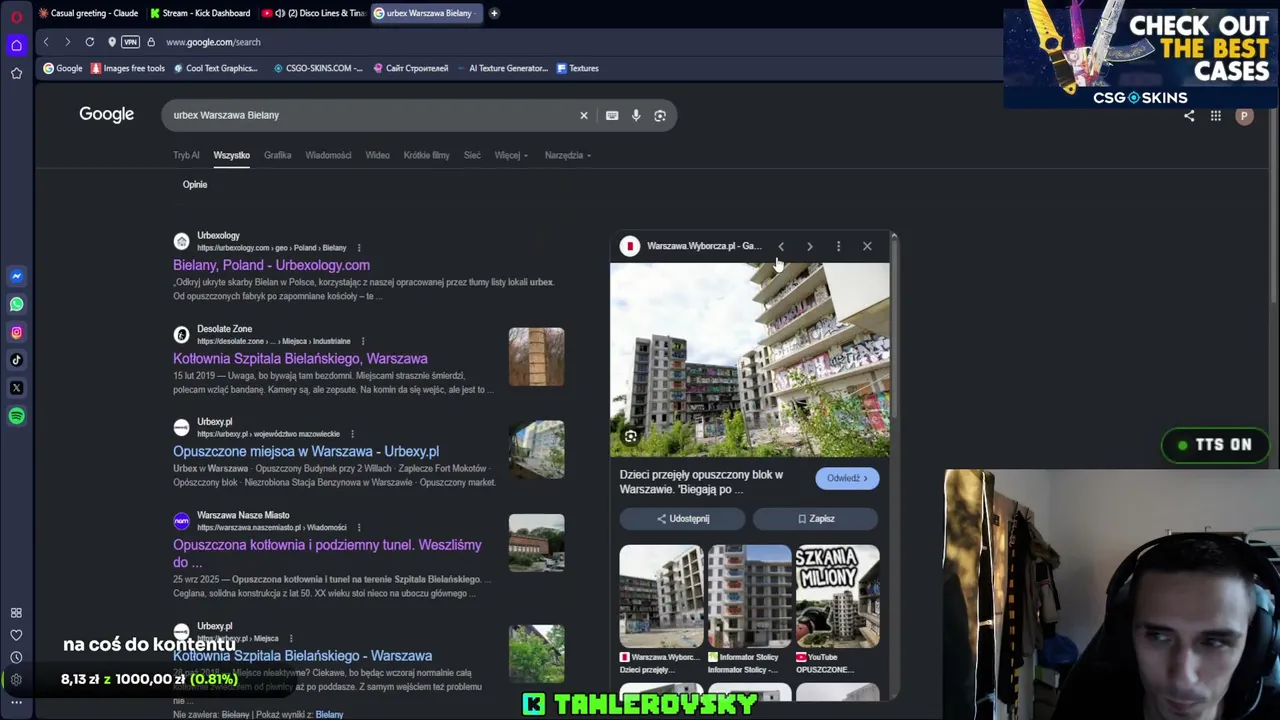Go to Opera start page home icon
The image size is (1280, 720).
(x=16, y=45)
